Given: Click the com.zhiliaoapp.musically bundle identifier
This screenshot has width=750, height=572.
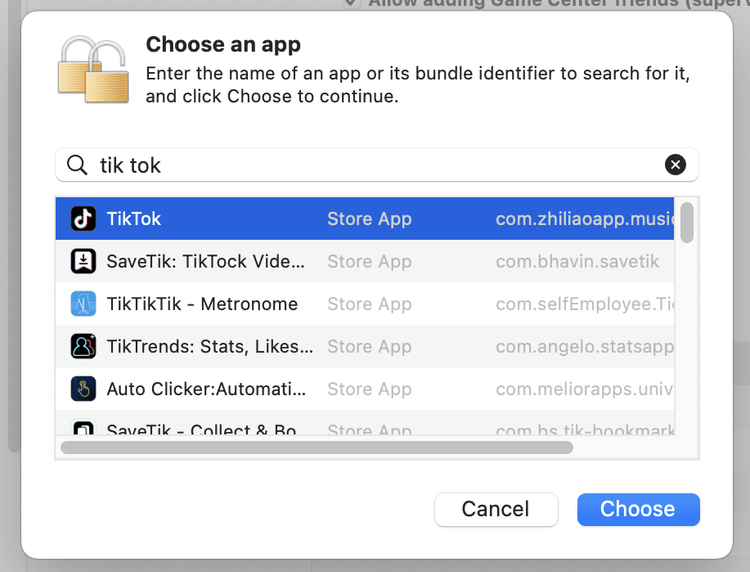Looking at the screenshot, I should point(585,219).
